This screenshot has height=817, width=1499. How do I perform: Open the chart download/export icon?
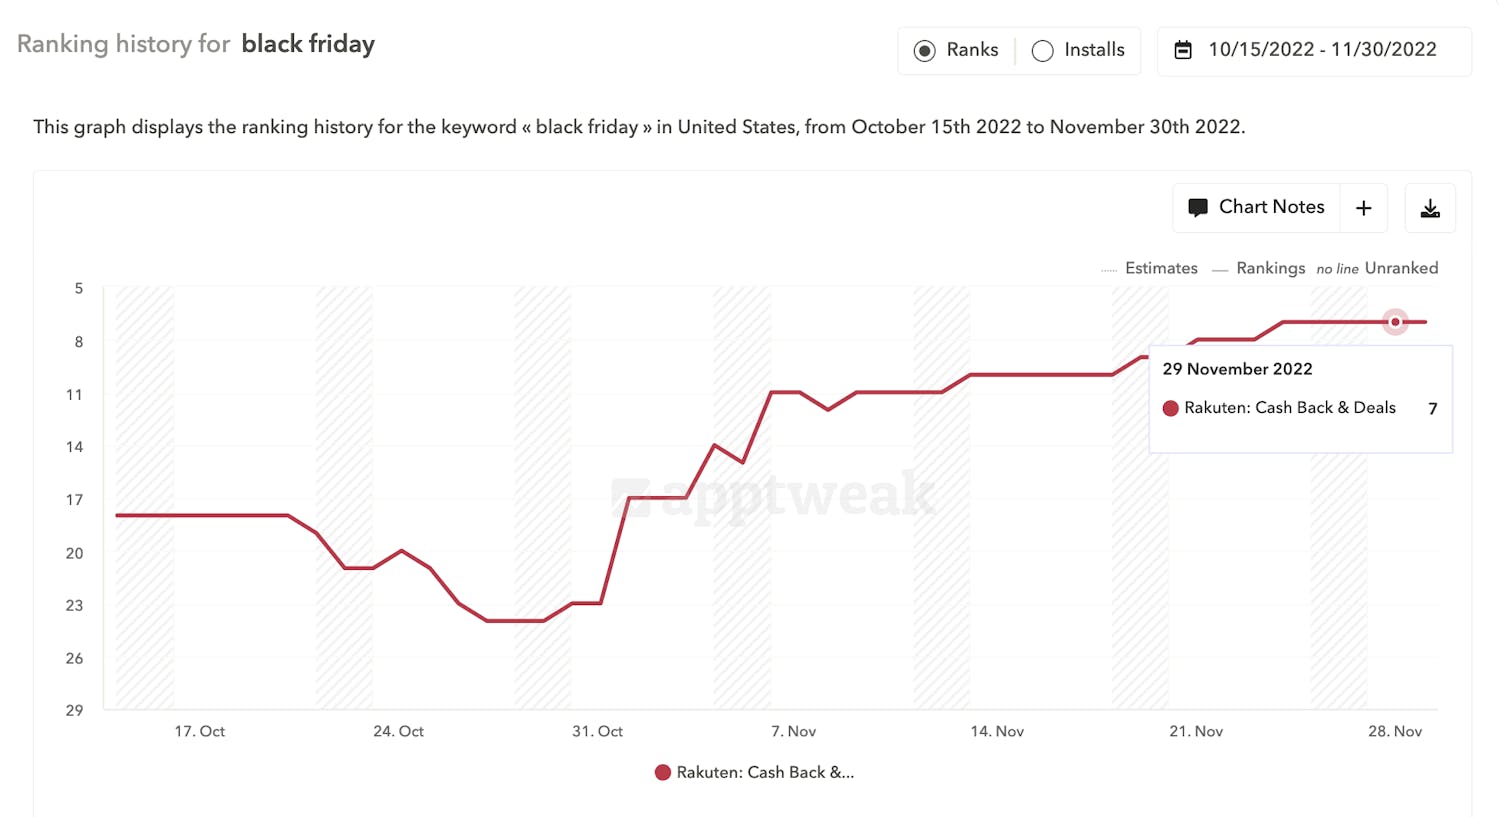coord(1430,207)
